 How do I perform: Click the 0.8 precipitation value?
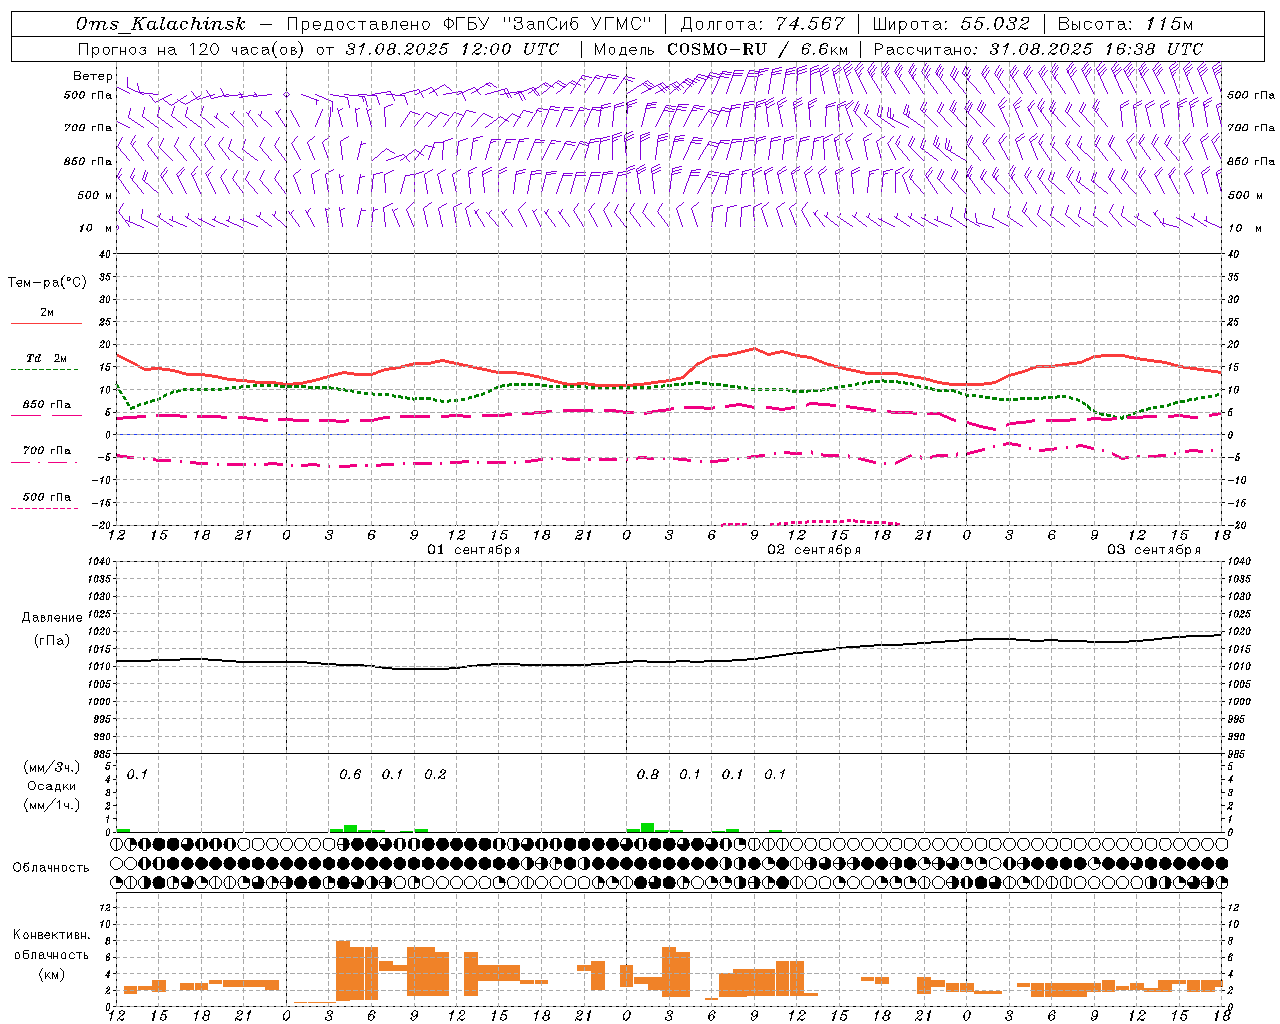[x=648, y=775]
